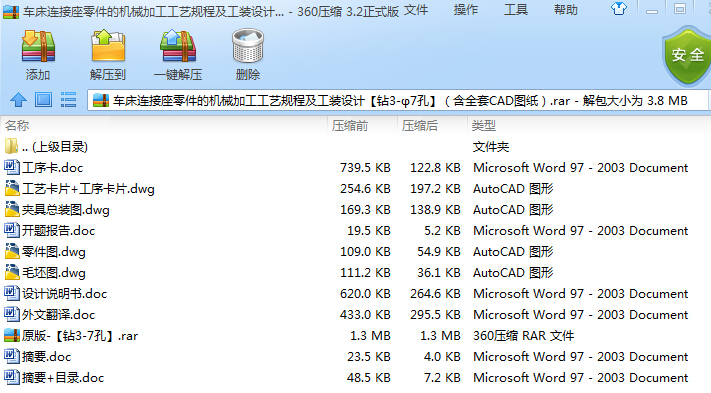
Task: Click the archive path address field
Action: click(399, 101)
